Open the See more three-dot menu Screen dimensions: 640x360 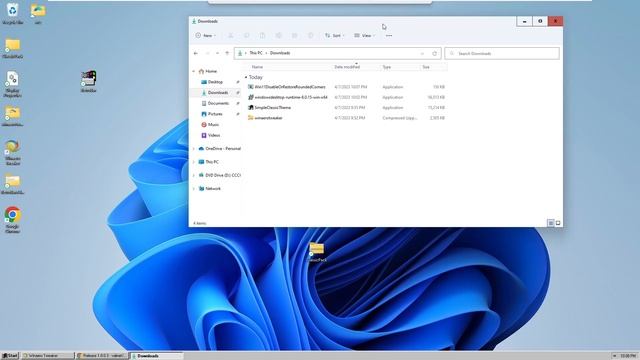click(389, 36)
